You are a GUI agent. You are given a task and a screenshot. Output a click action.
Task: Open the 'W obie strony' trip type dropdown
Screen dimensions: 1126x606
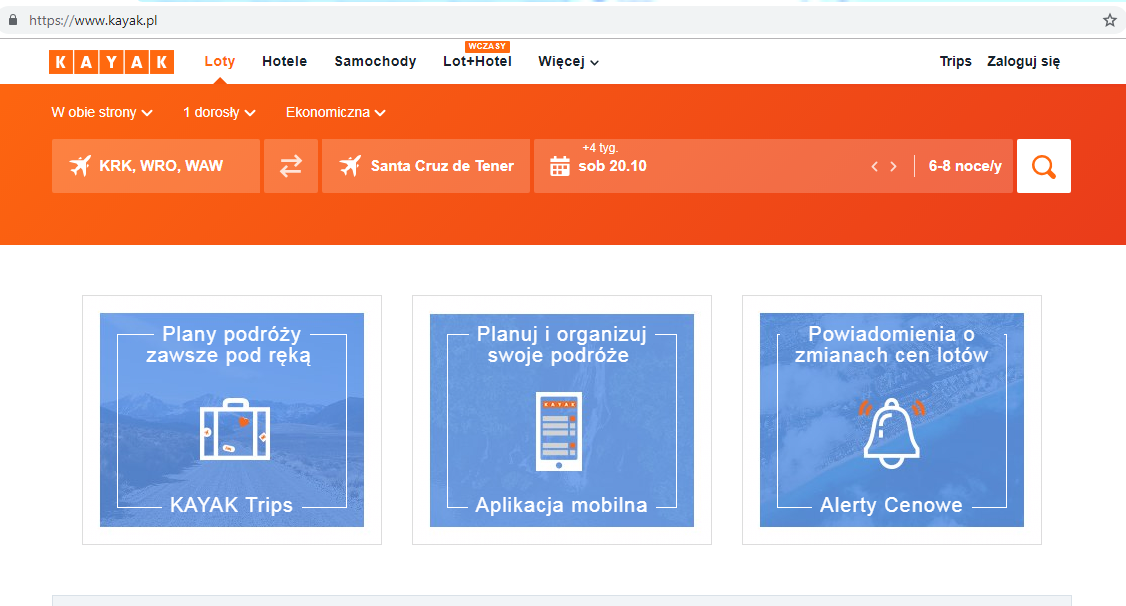click(101, 112)
